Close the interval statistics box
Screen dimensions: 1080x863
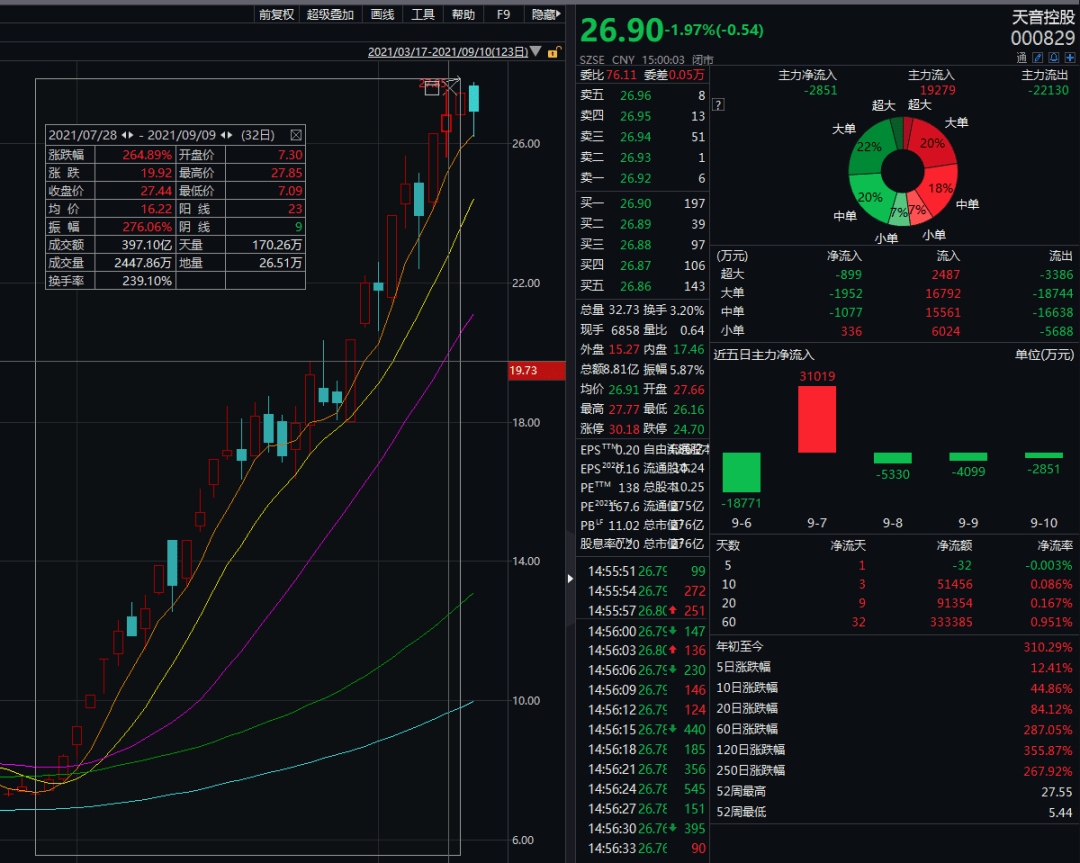pos(296,135)
